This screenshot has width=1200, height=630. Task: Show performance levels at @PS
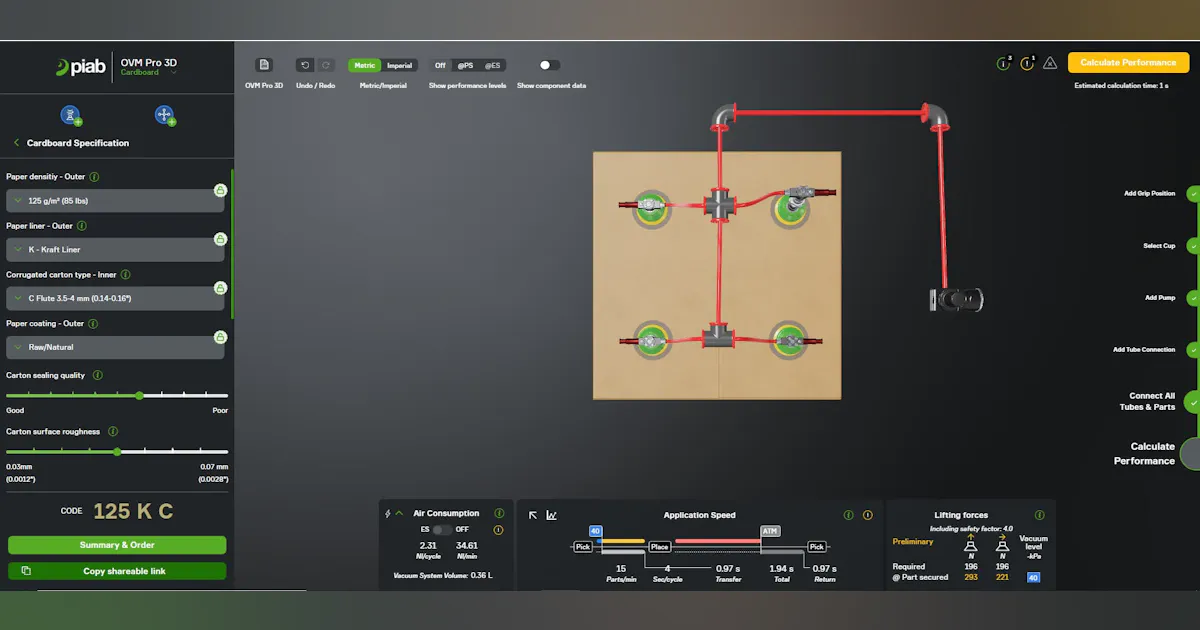466,65
